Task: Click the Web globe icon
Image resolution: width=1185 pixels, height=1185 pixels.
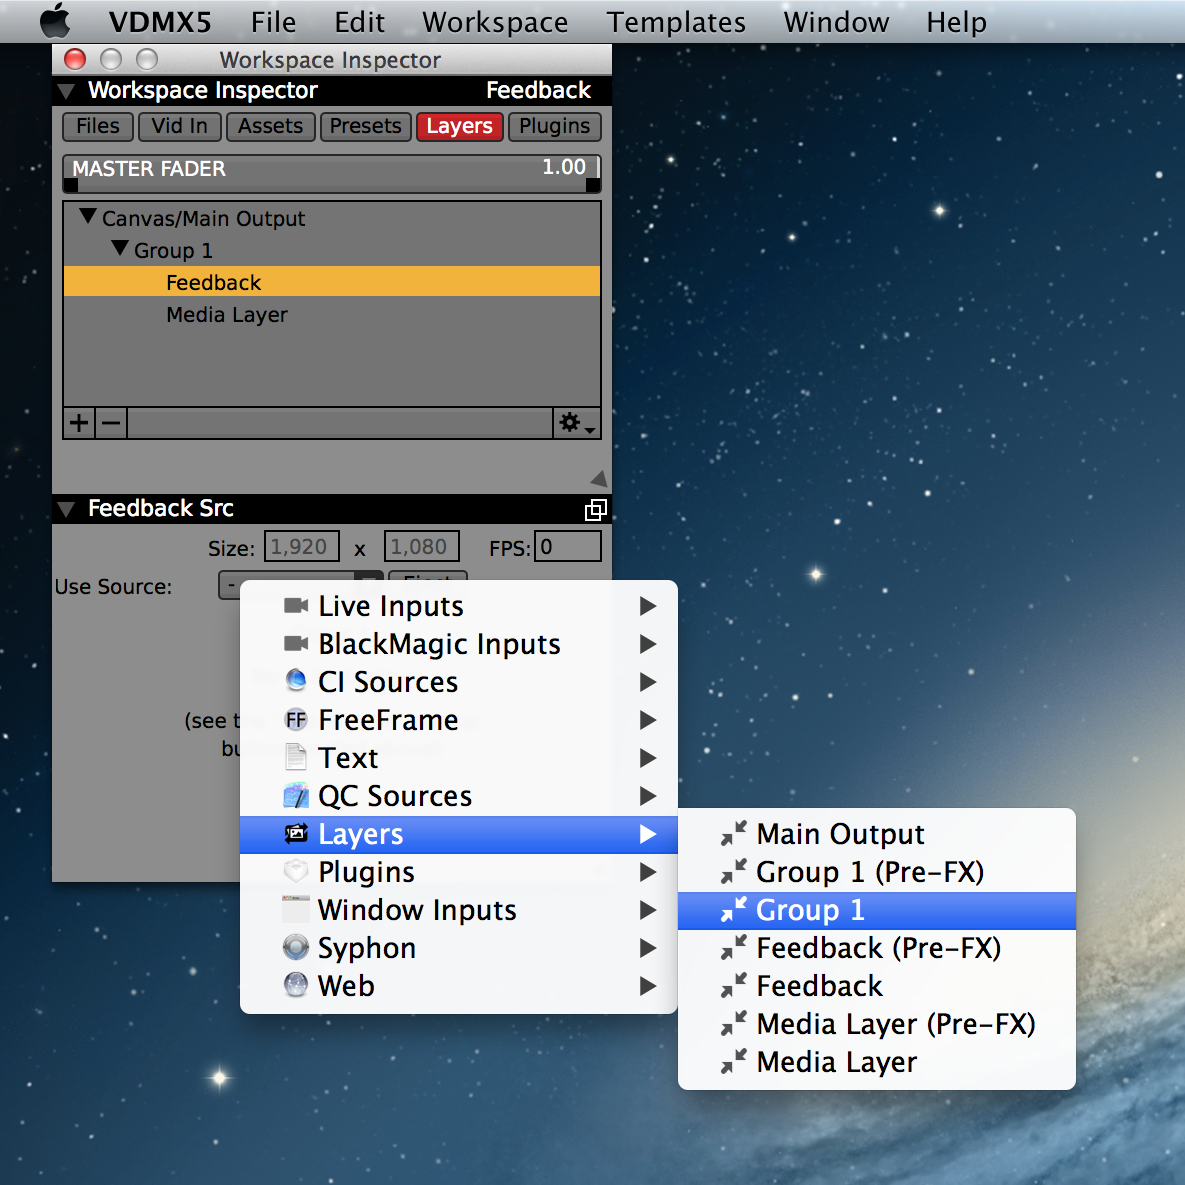Action: (295, 985)
